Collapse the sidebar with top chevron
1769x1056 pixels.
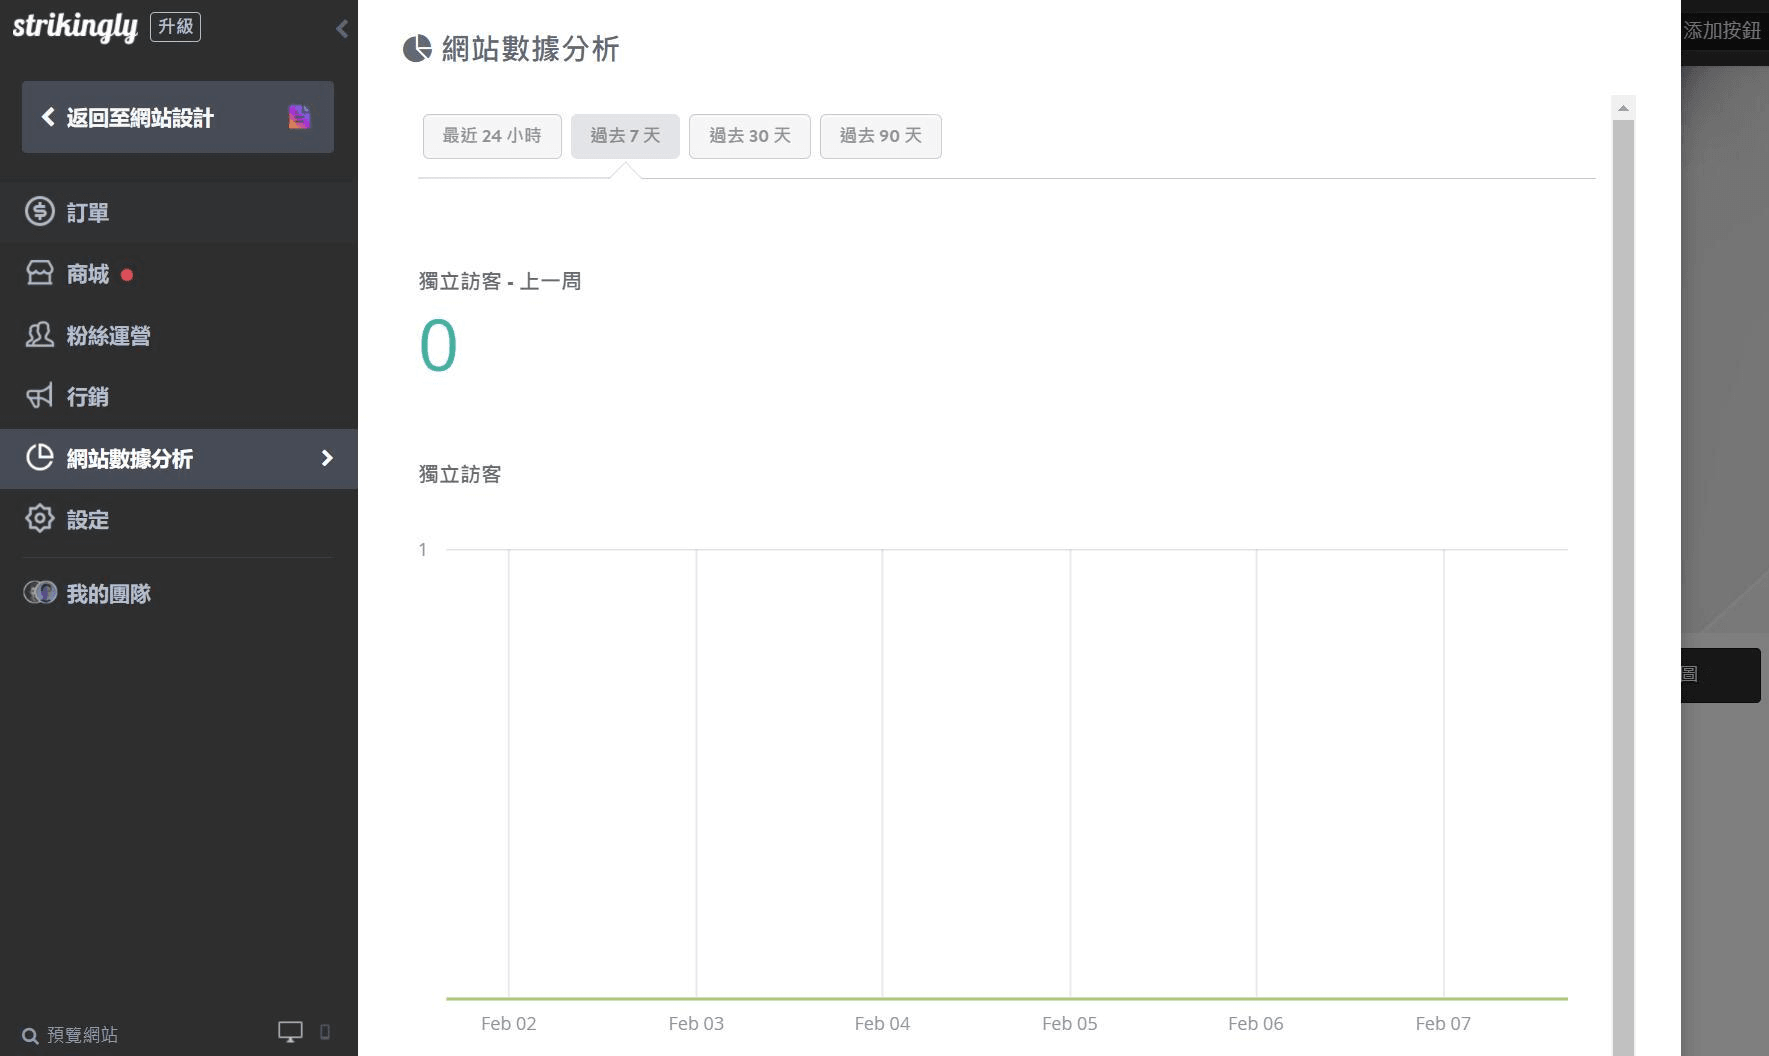tap(342, 28)
